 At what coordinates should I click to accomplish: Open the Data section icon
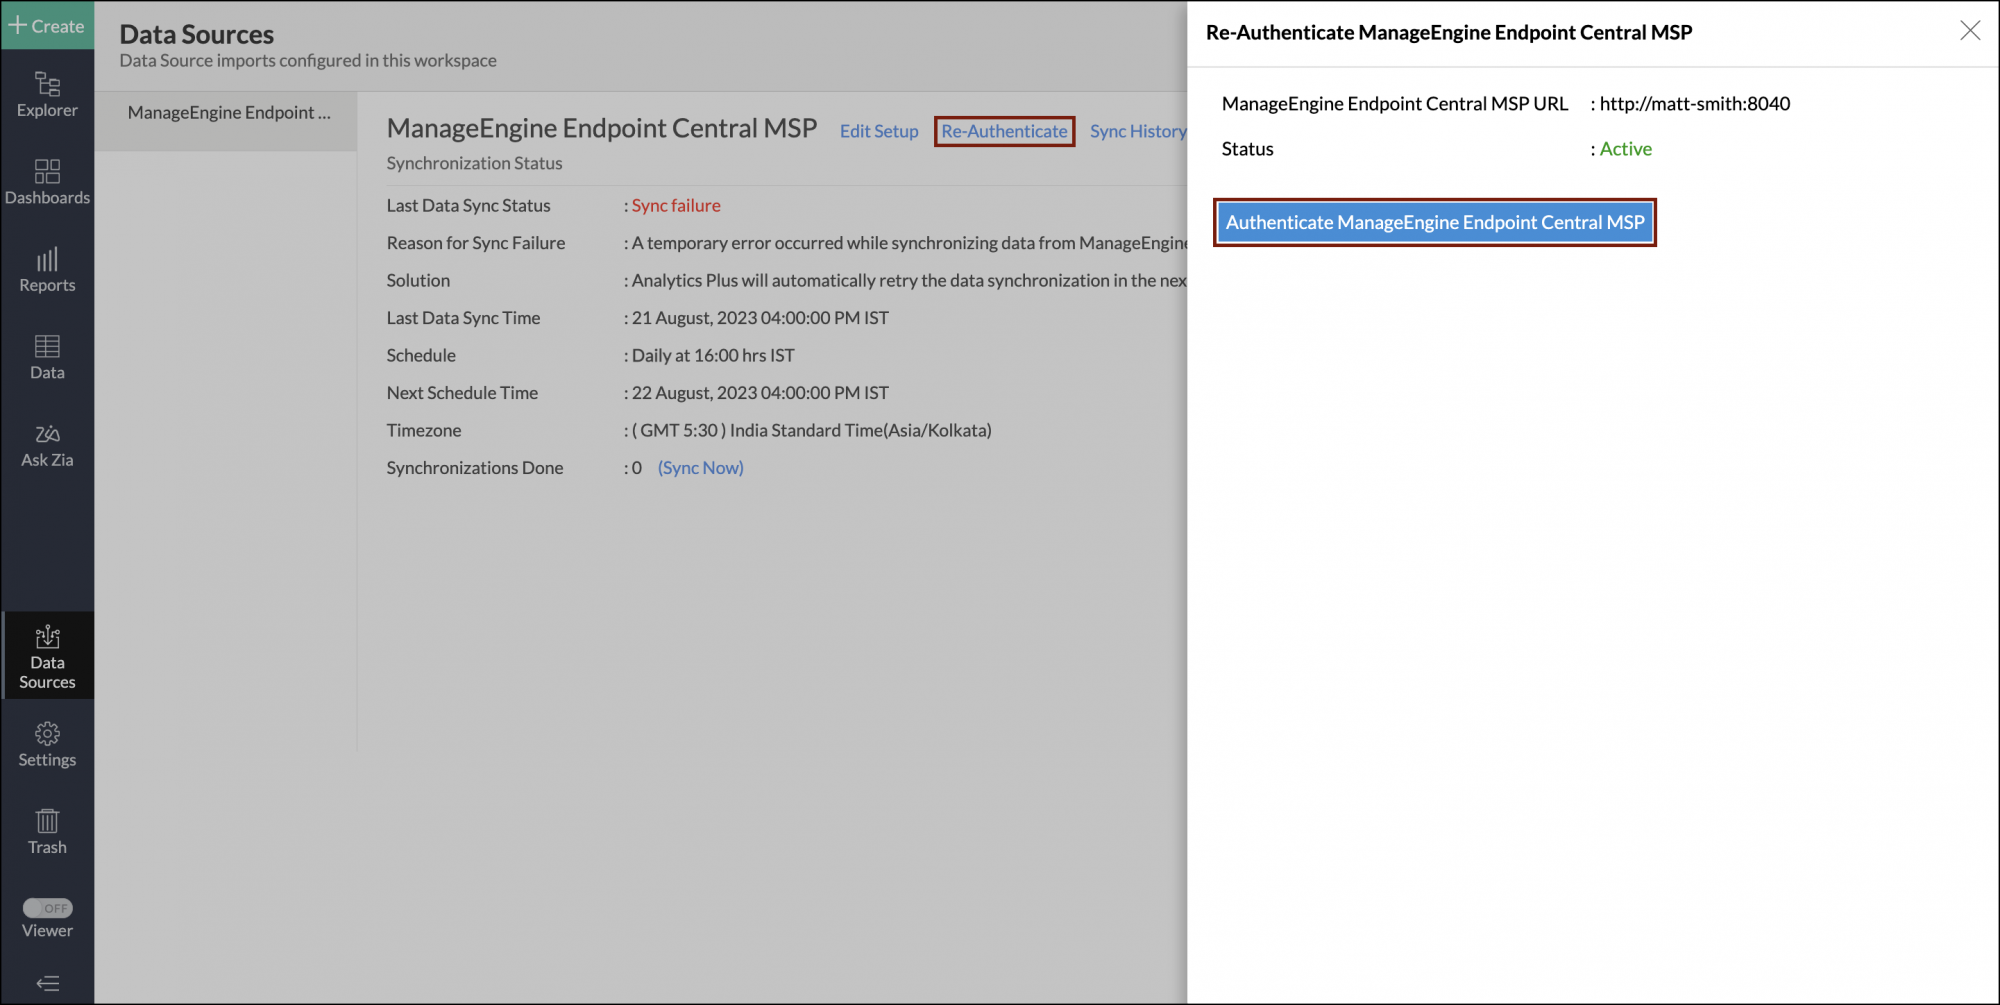[47, 357]
